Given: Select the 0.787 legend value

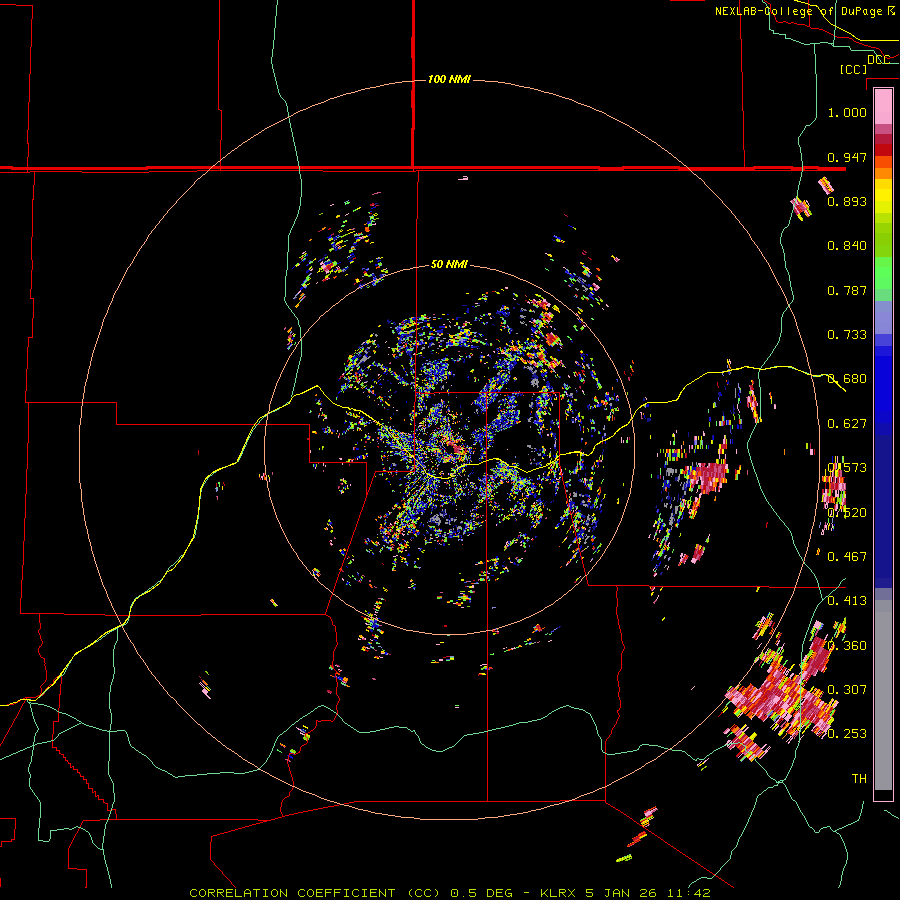Looking at the screenshot, I should click(847, 290).
